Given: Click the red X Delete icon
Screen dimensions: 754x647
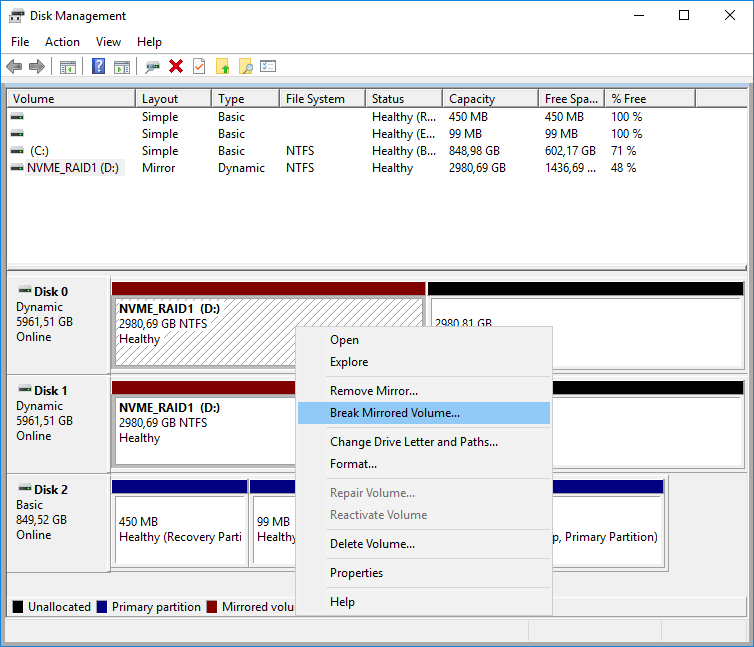Looking at the screenshot, I should point(176,66).
